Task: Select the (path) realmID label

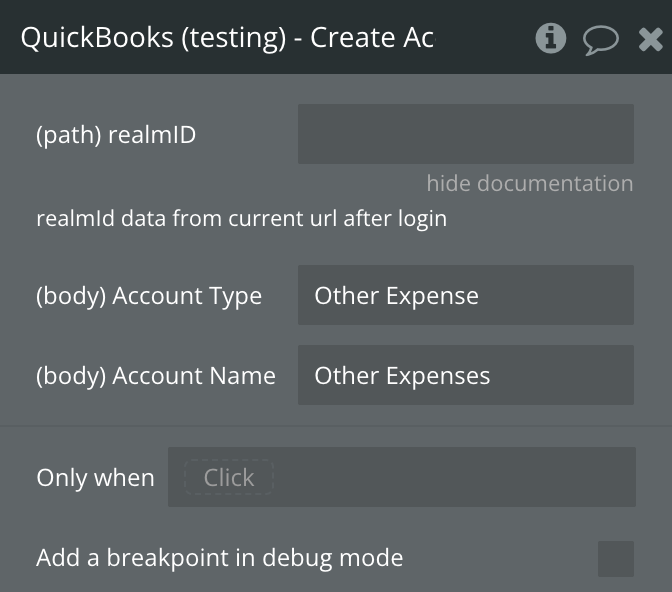Action: 116,135
